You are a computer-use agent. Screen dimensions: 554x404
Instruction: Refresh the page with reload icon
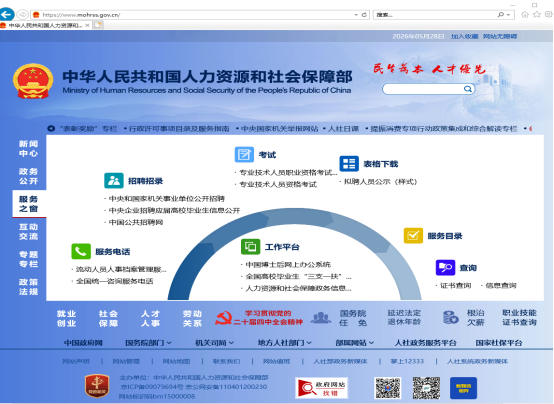pos(364,15)
